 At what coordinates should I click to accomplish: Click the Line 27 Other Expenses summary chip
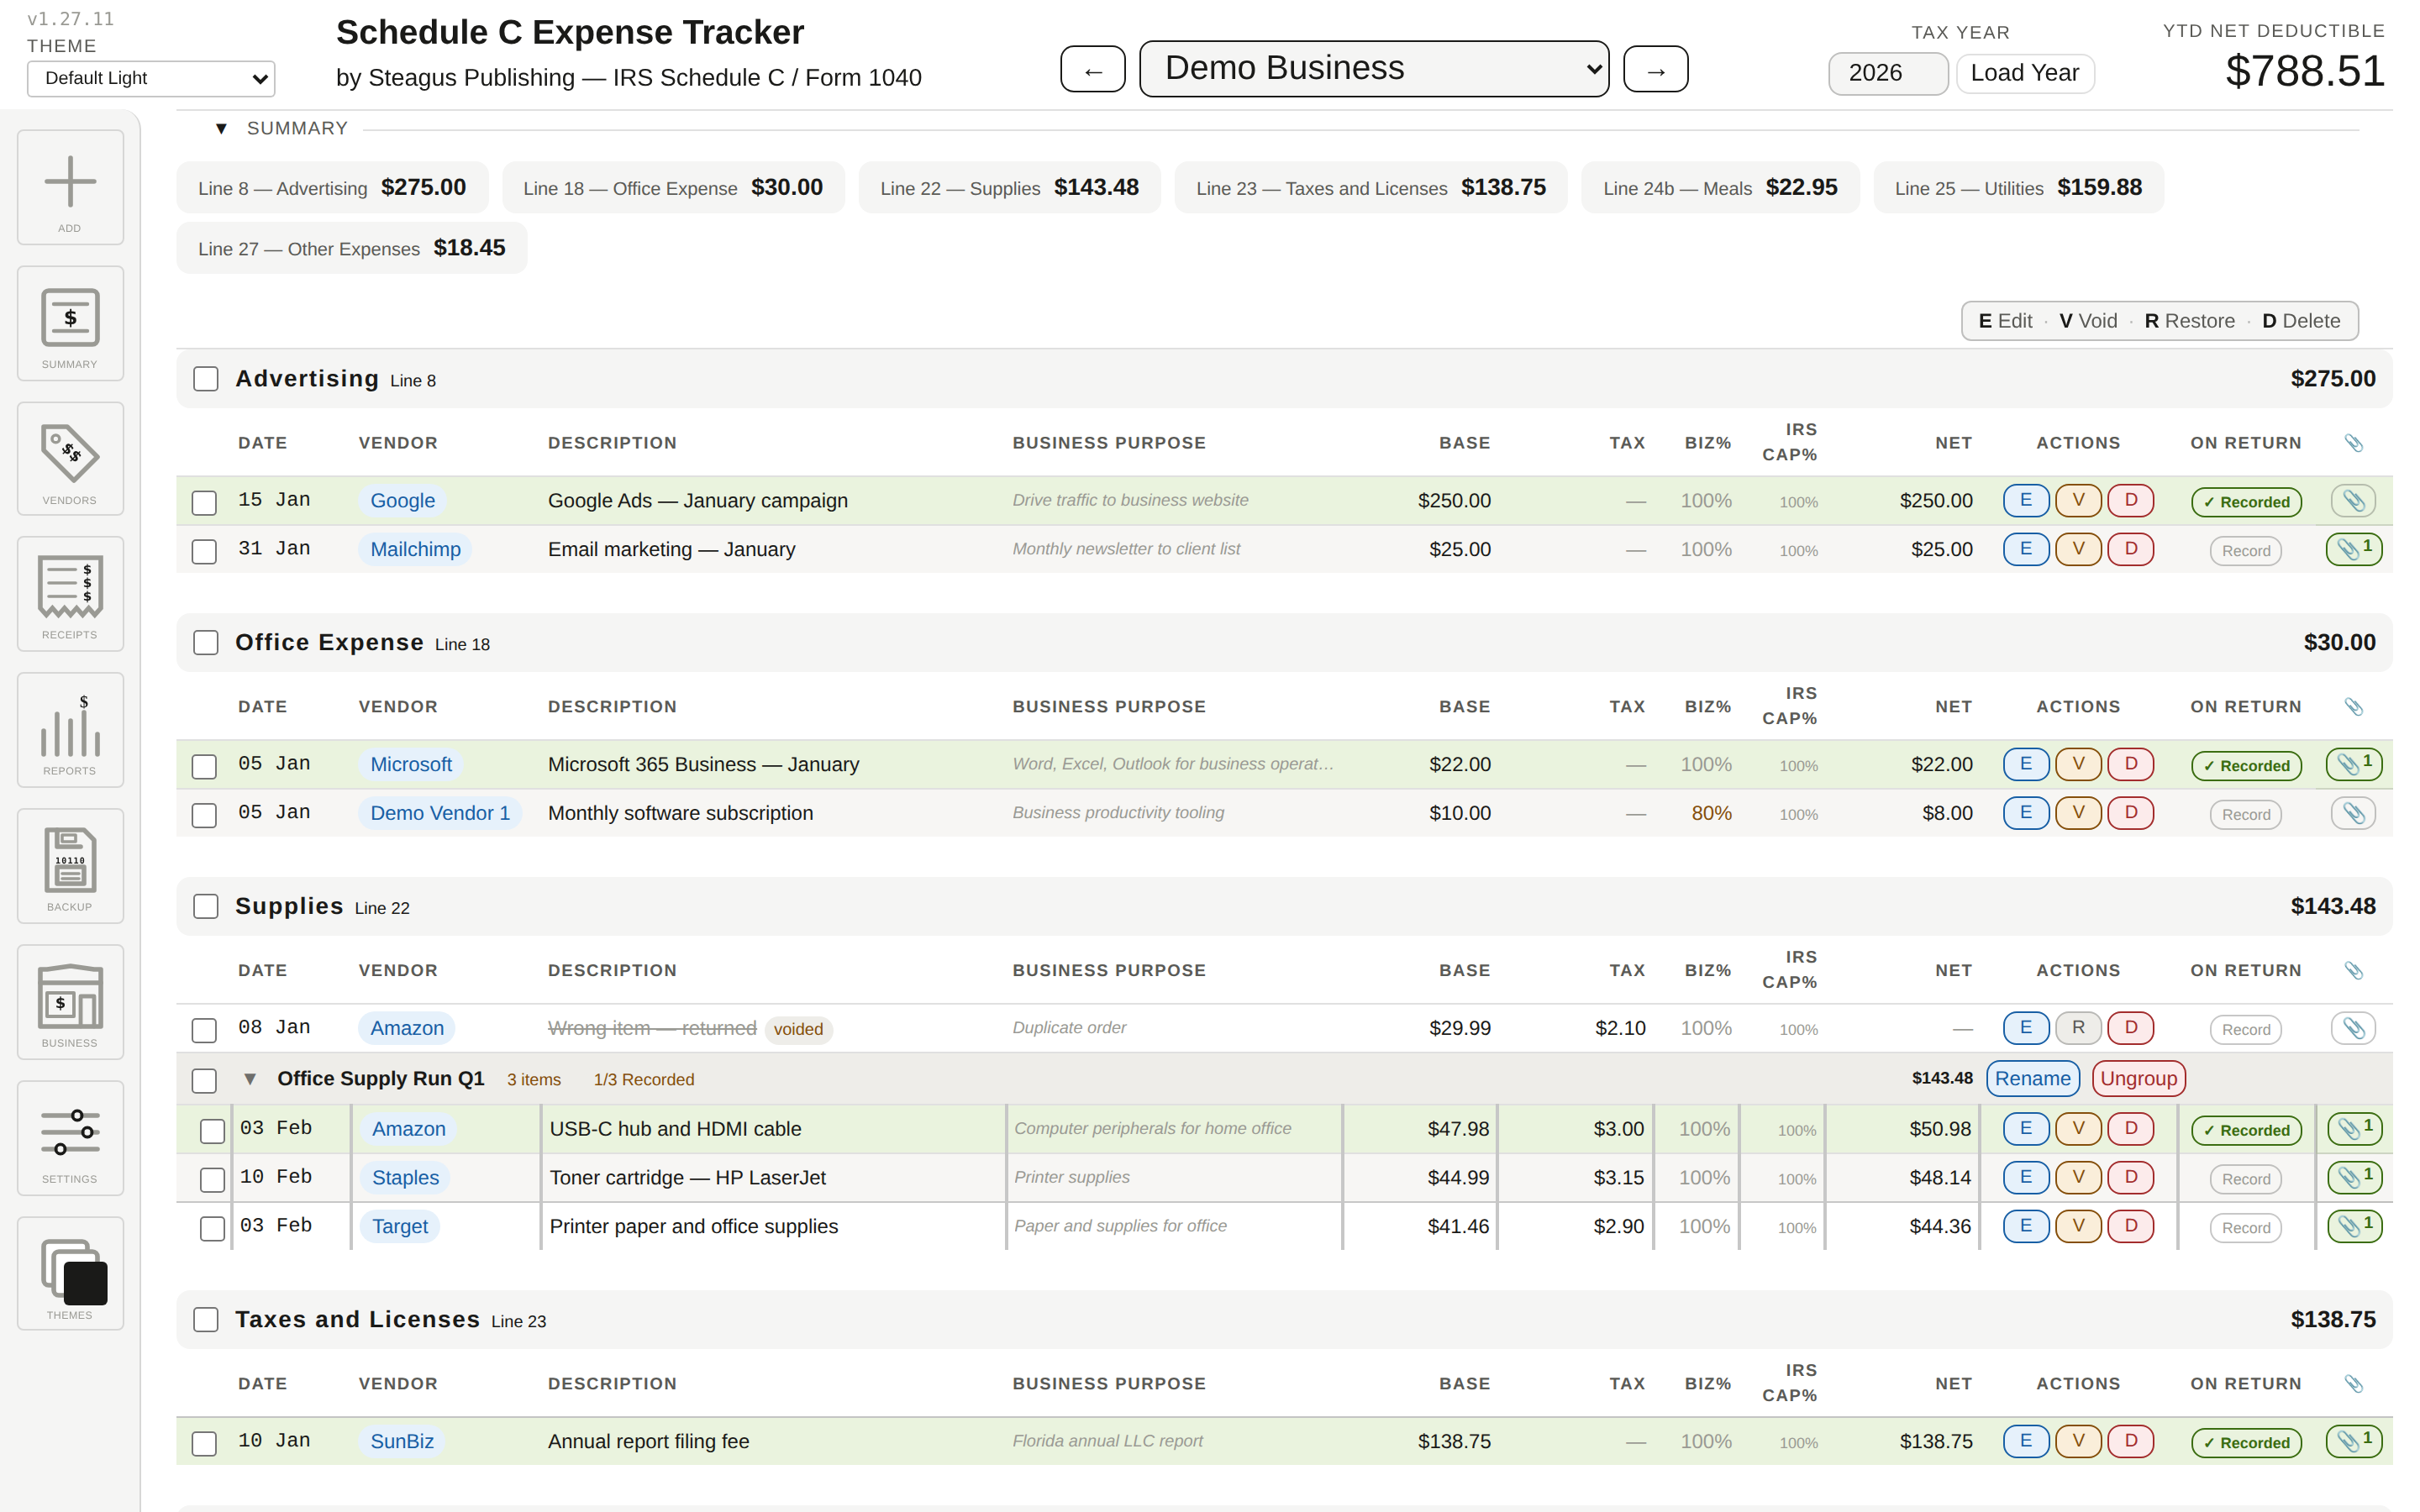click(x=352, y=248)
